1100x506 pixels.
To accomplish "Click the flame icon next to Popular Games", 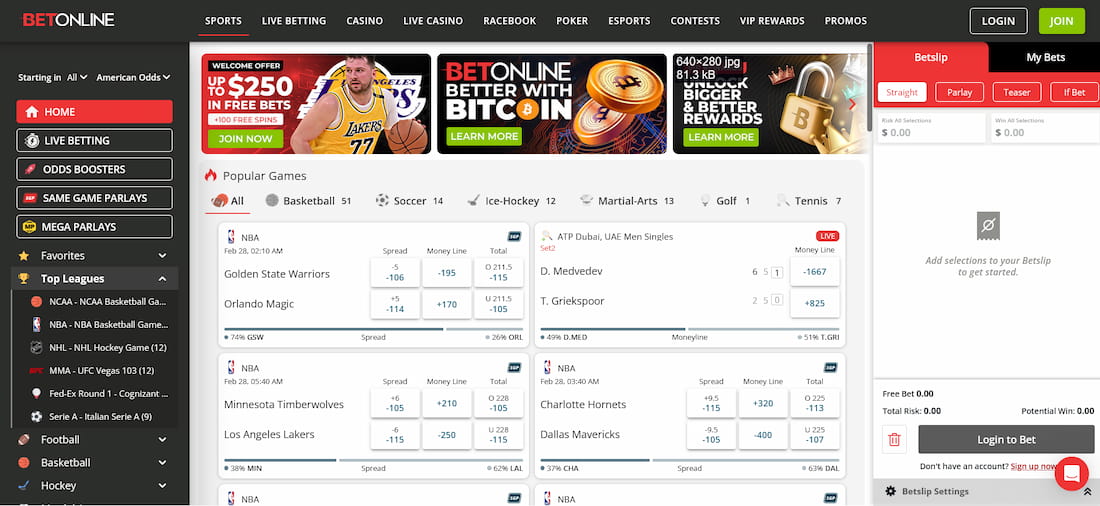I will click(210, 175).
